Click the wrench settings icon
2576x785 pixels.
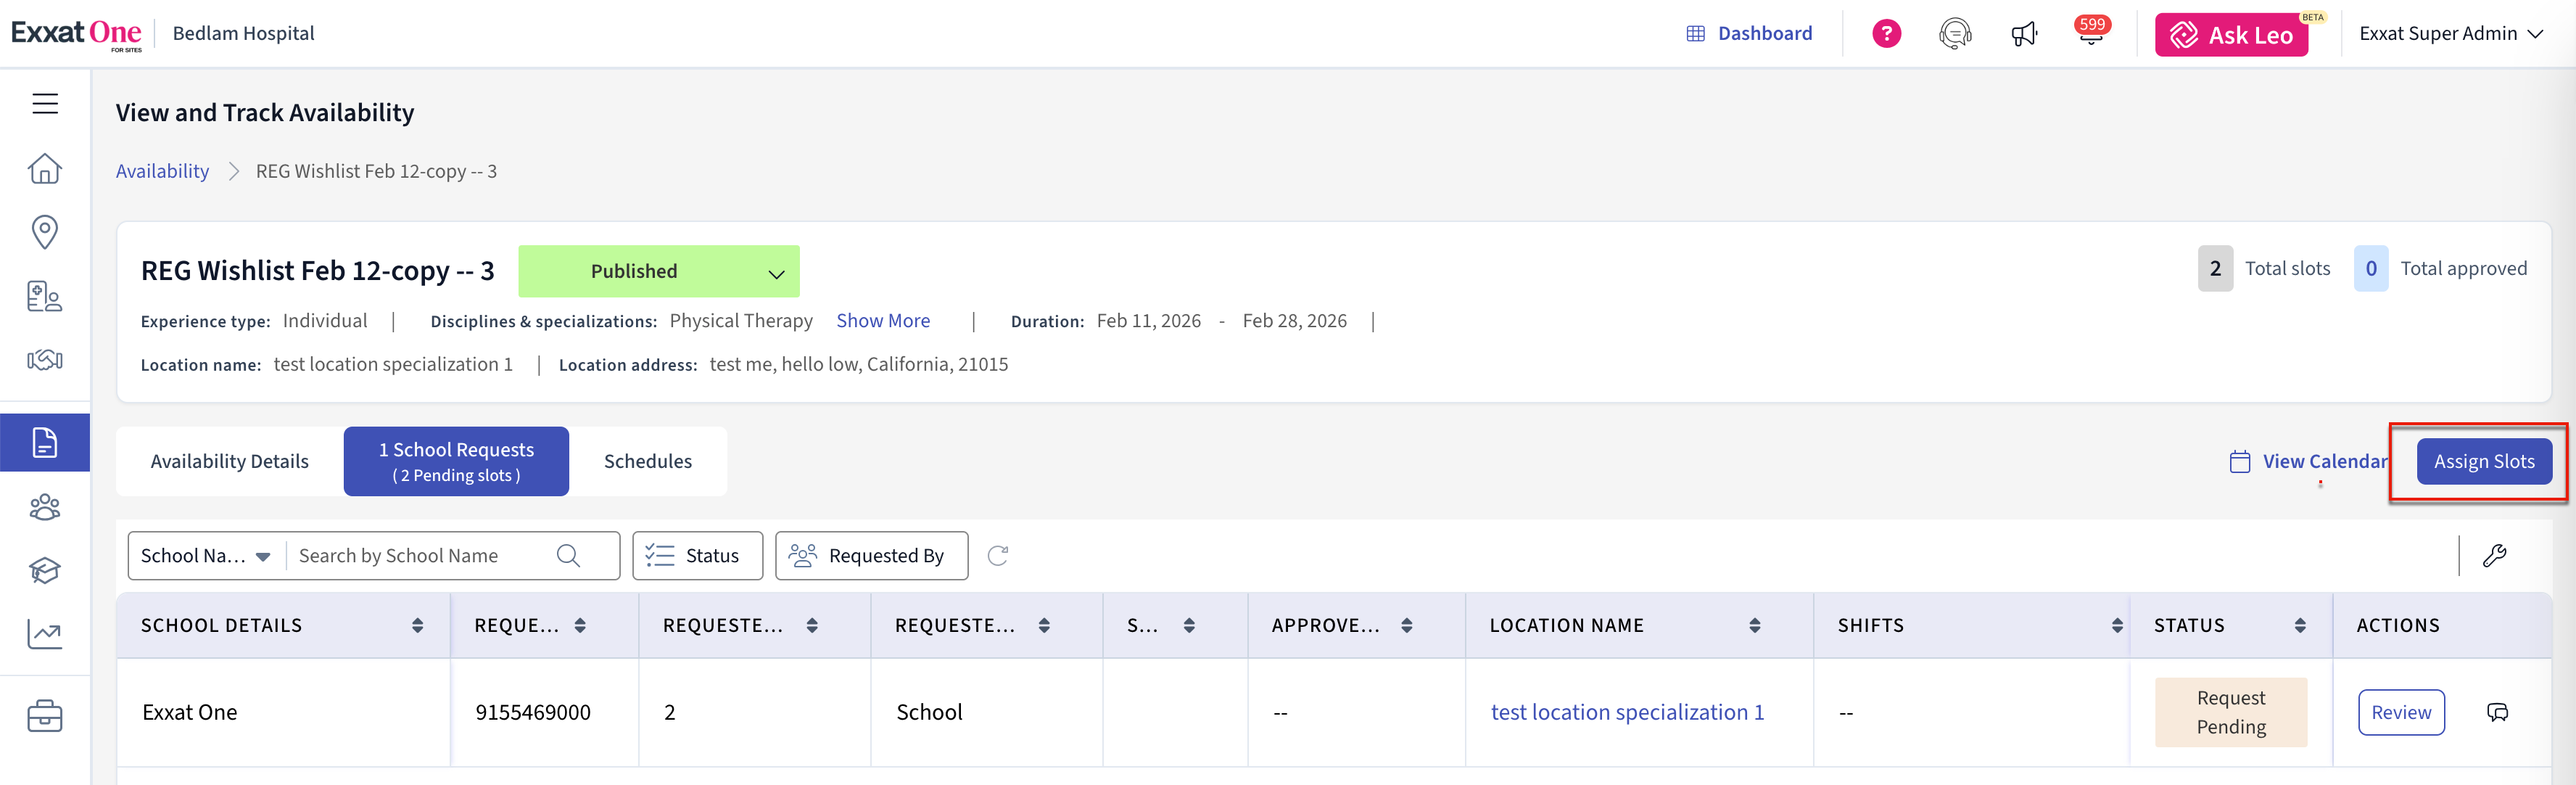2494,556
